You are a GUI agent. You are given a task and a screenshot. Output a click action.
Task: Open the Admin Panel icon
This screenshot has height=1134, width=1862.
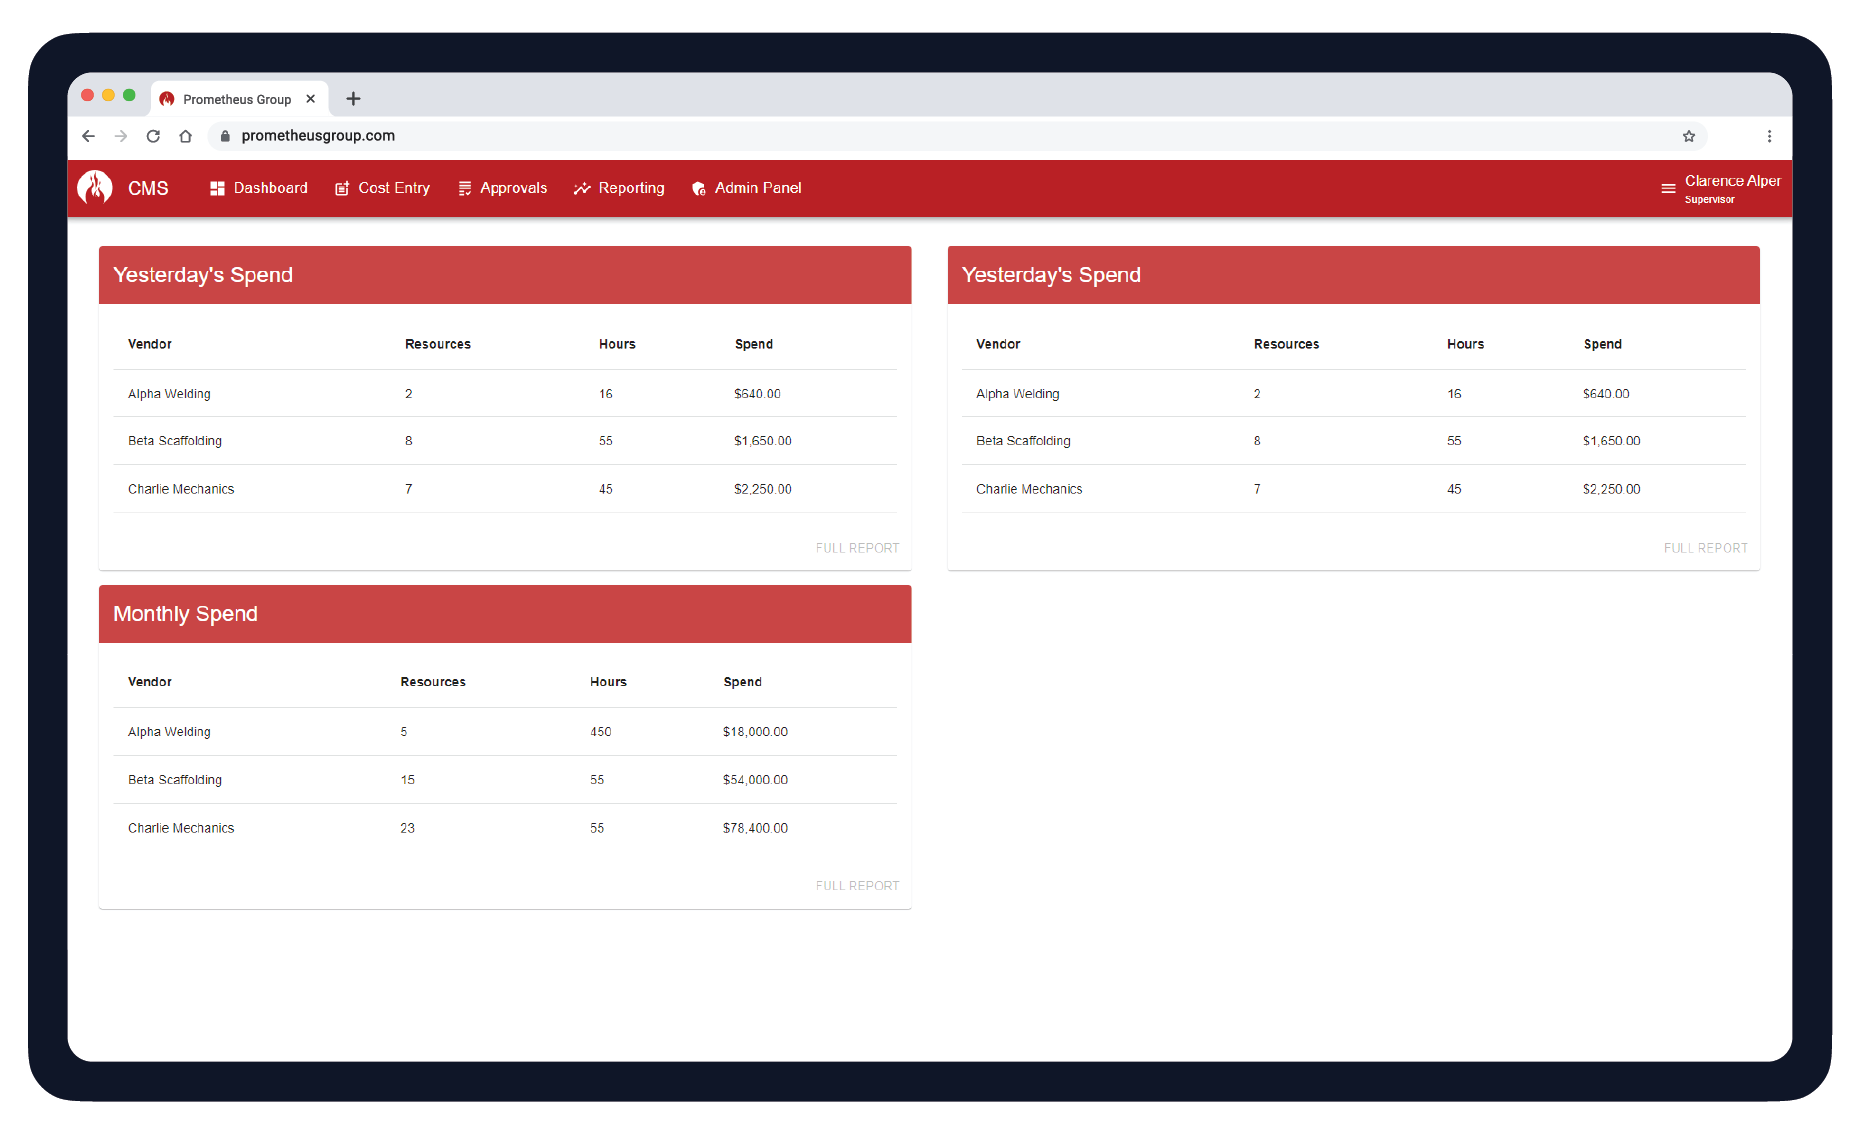pyautogui.click(x=699, y=188)
